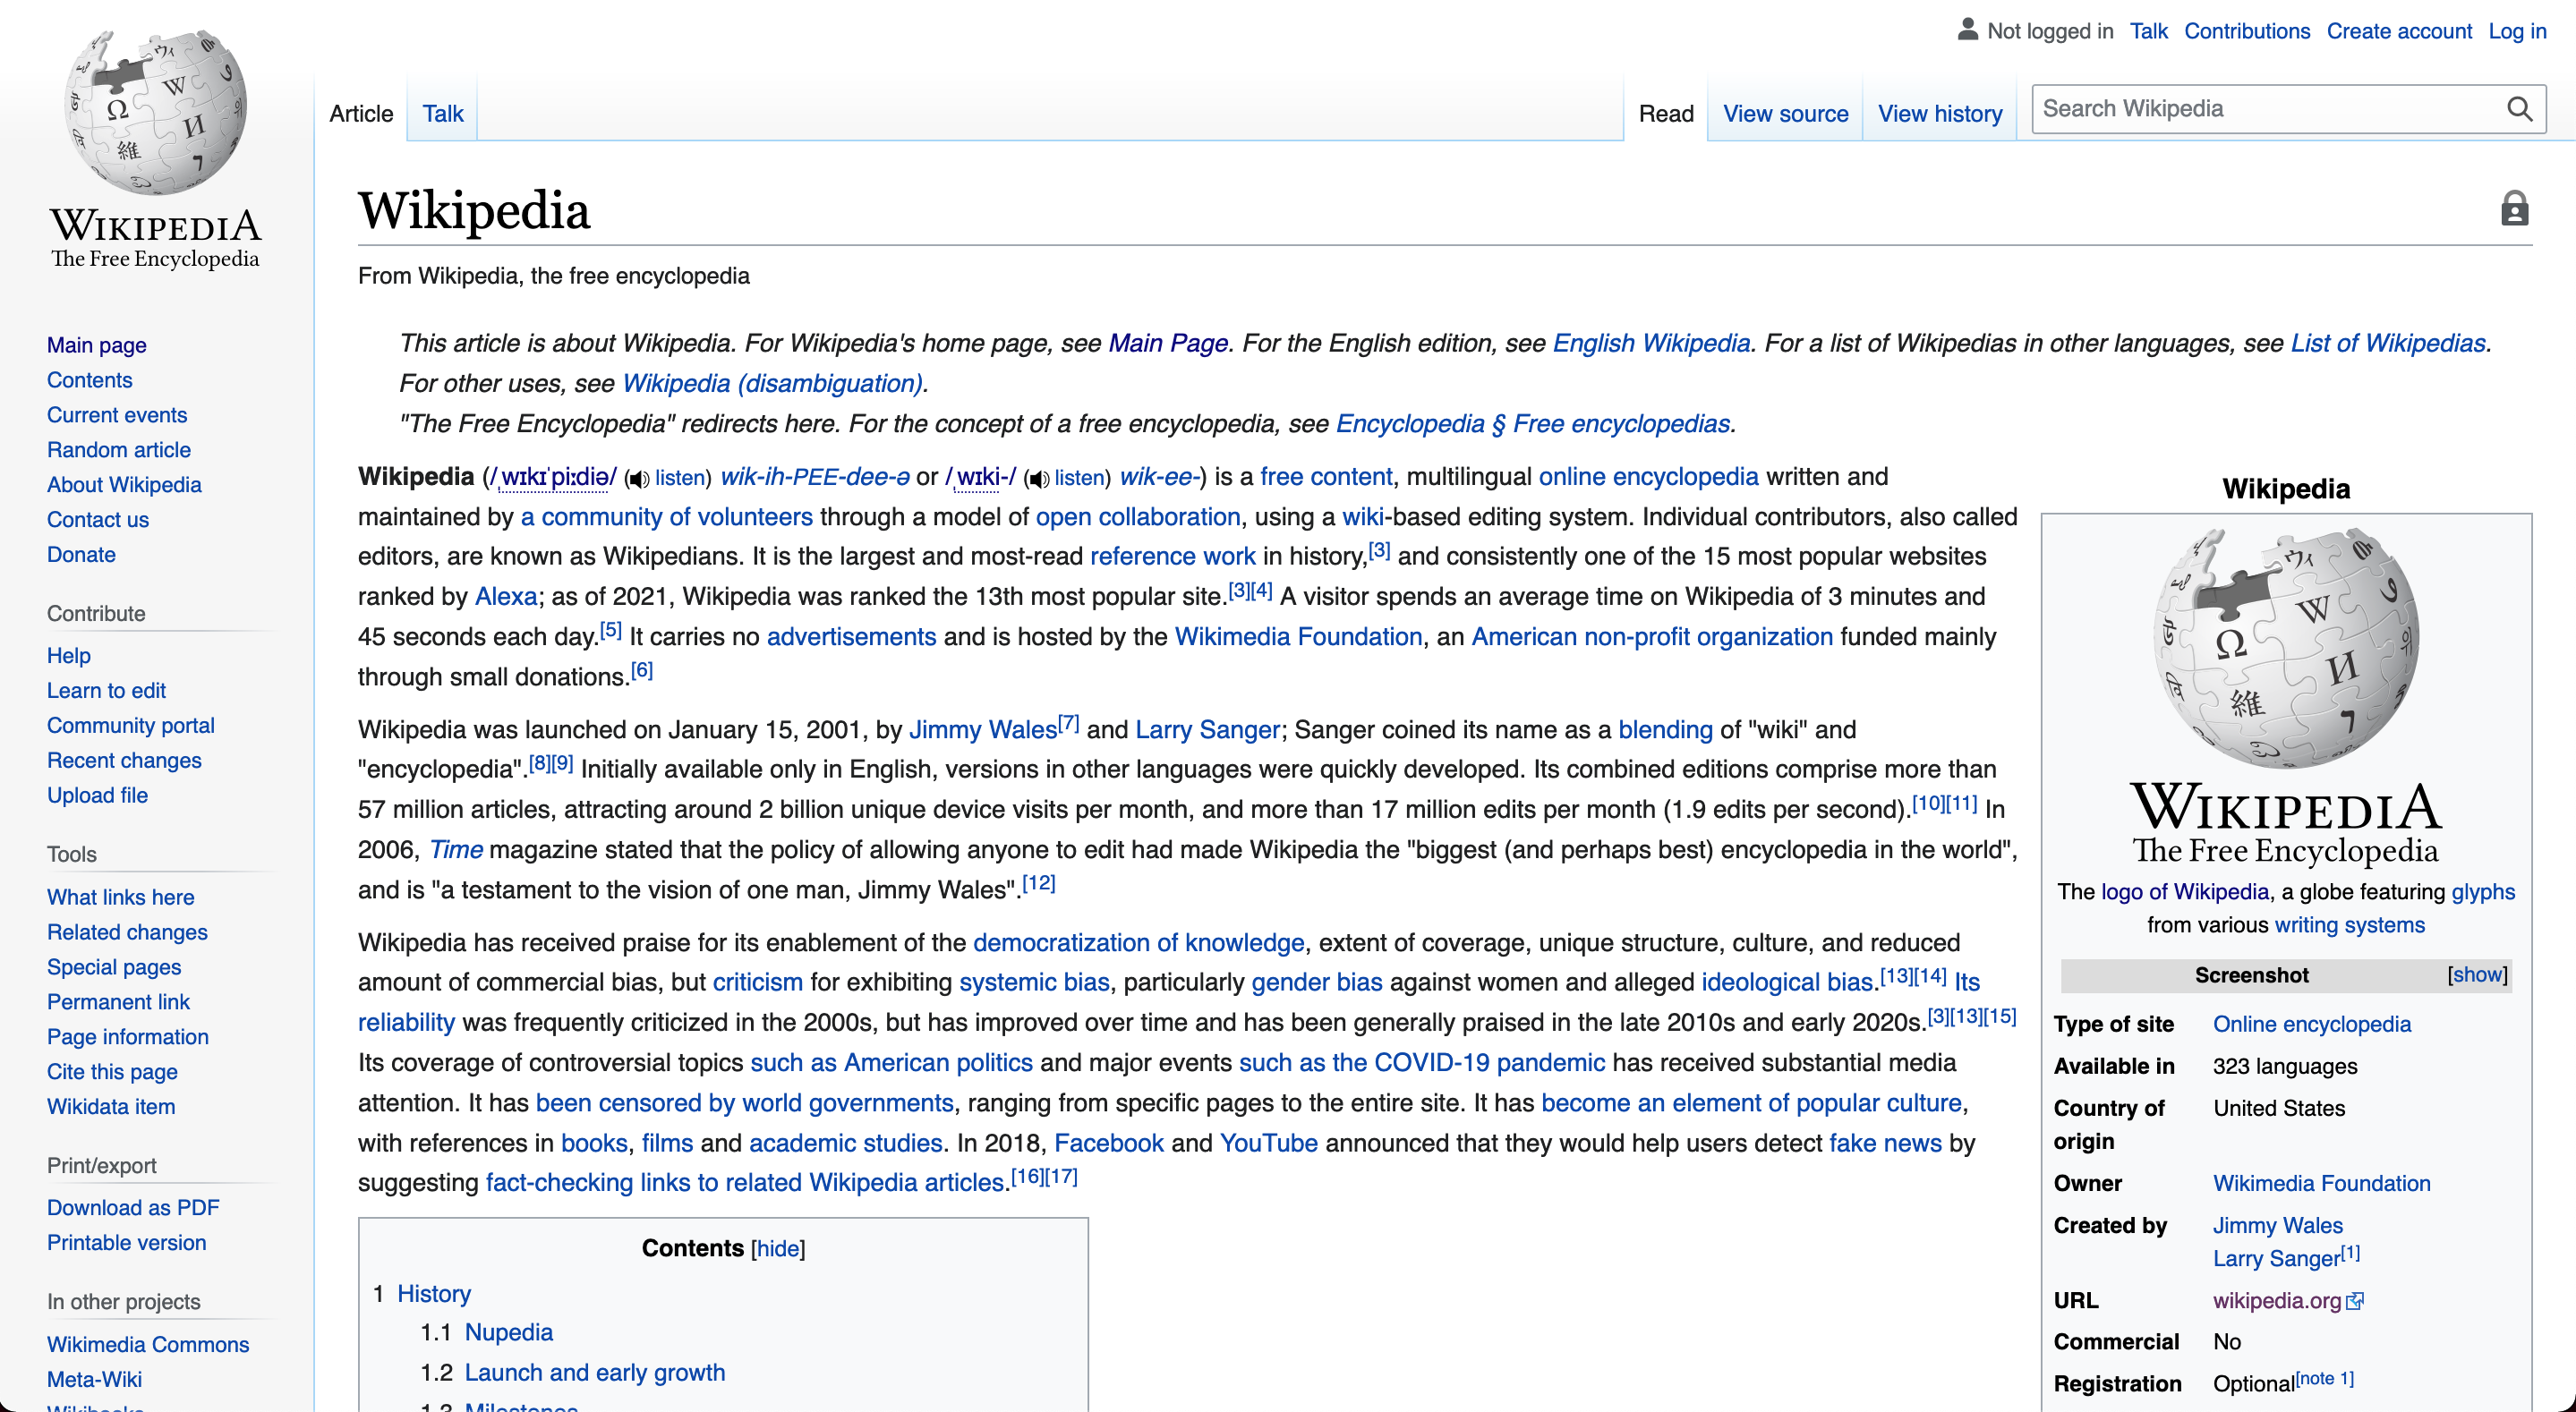Jump to History in Contents
Viewport: 2576px width, 1412px height.
coord(434,1294)
